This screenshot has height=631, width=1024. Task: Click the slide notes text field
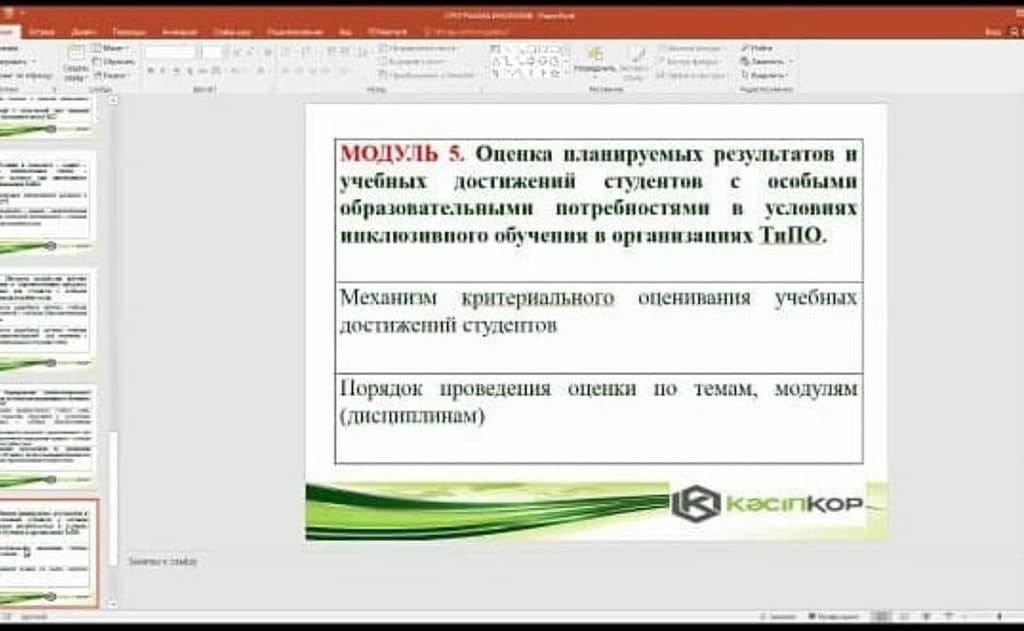pyautogui.click(x=500, y=562)
